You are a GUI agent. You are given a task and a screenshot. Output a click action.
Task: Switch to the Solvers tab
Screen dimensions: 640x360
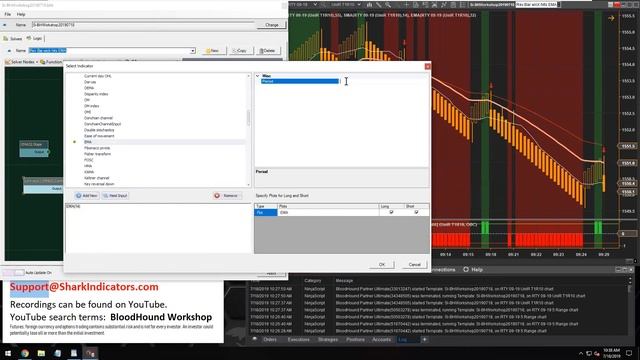click(13, 39)
